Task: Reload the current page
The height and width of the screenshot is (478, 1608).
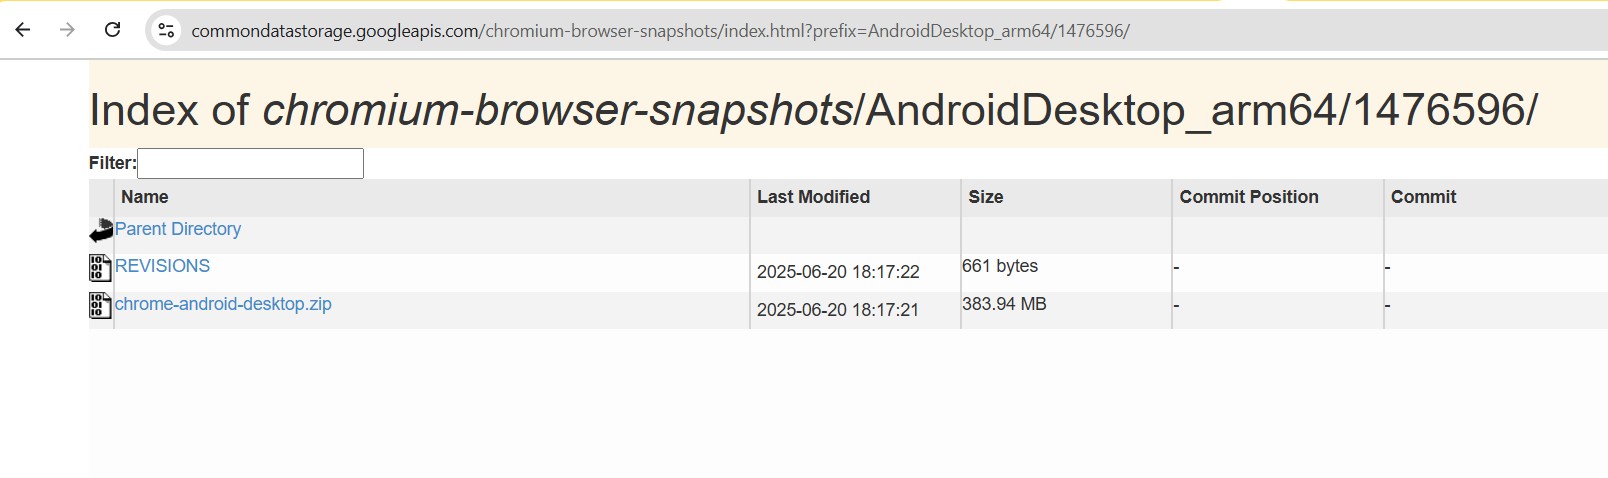Action: [113, 30]
